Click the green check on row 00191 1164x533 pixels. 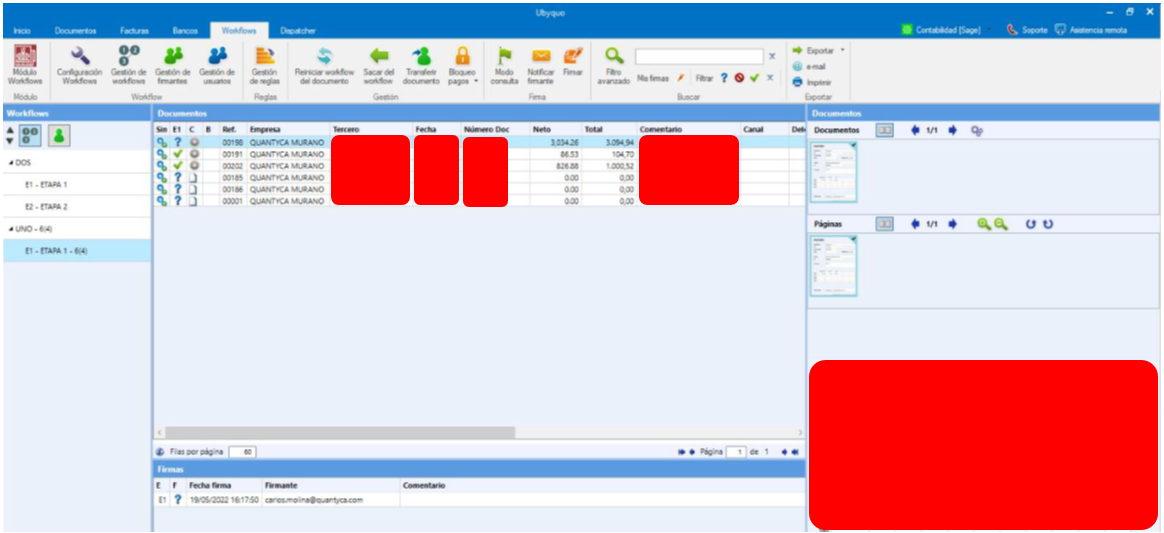(177, 154)
